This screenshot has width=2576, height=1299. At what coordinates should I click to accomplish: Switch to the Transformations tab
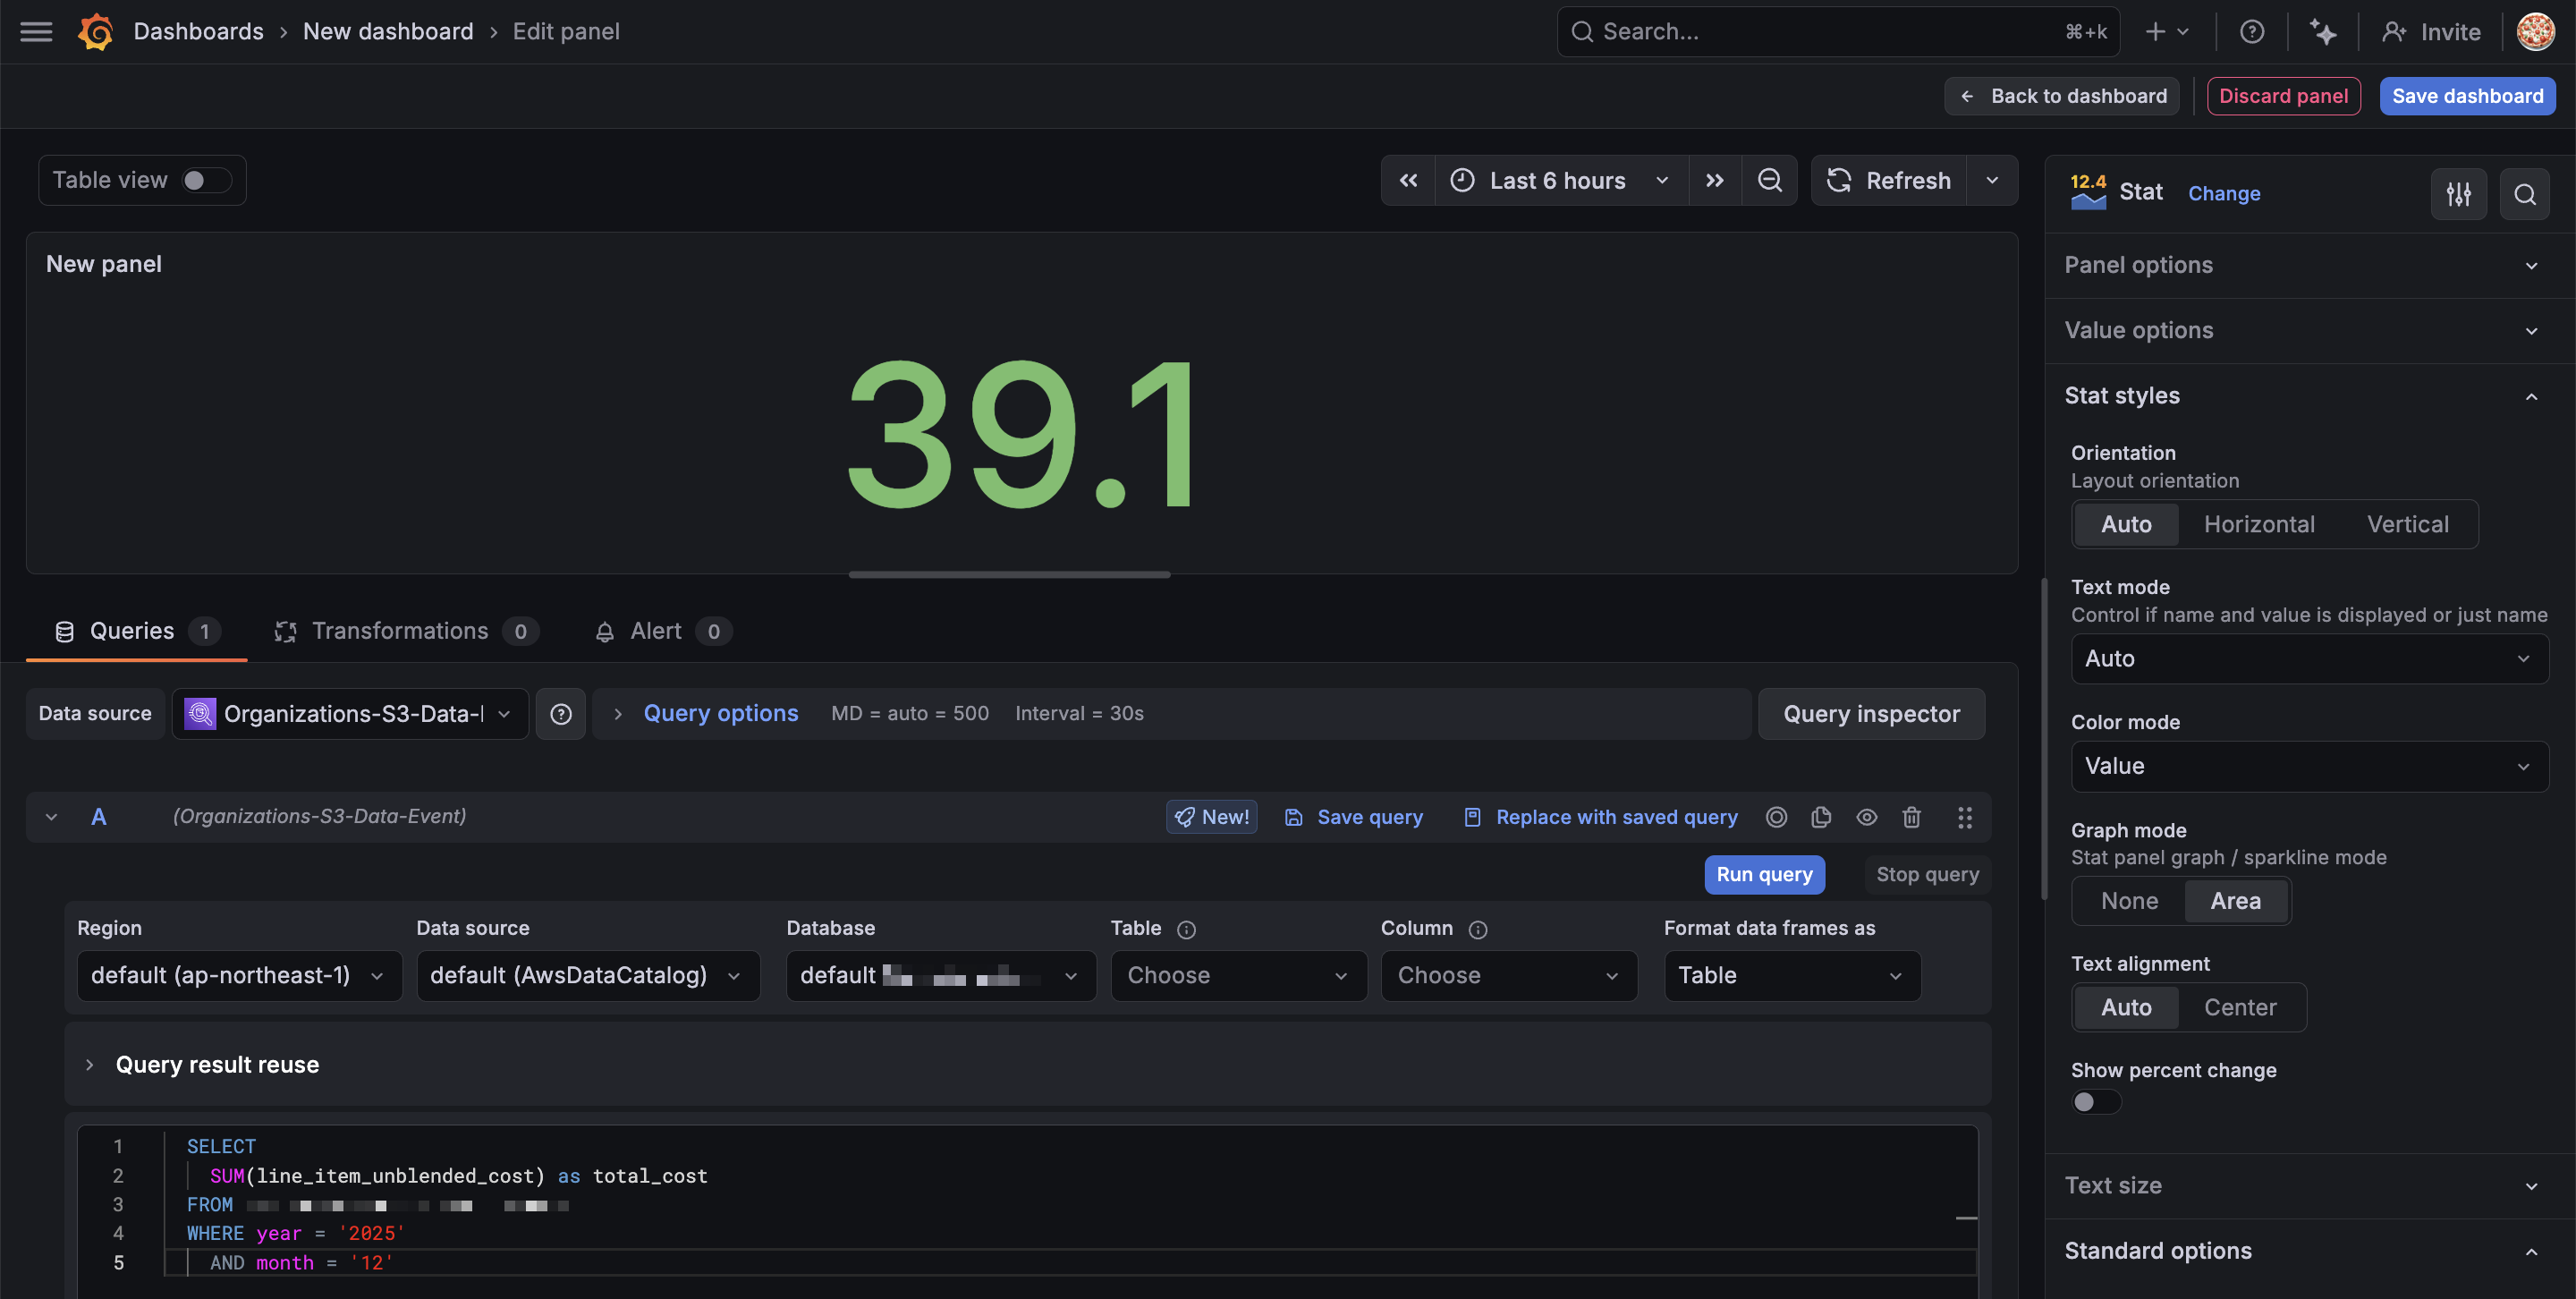tap(400, 631)
